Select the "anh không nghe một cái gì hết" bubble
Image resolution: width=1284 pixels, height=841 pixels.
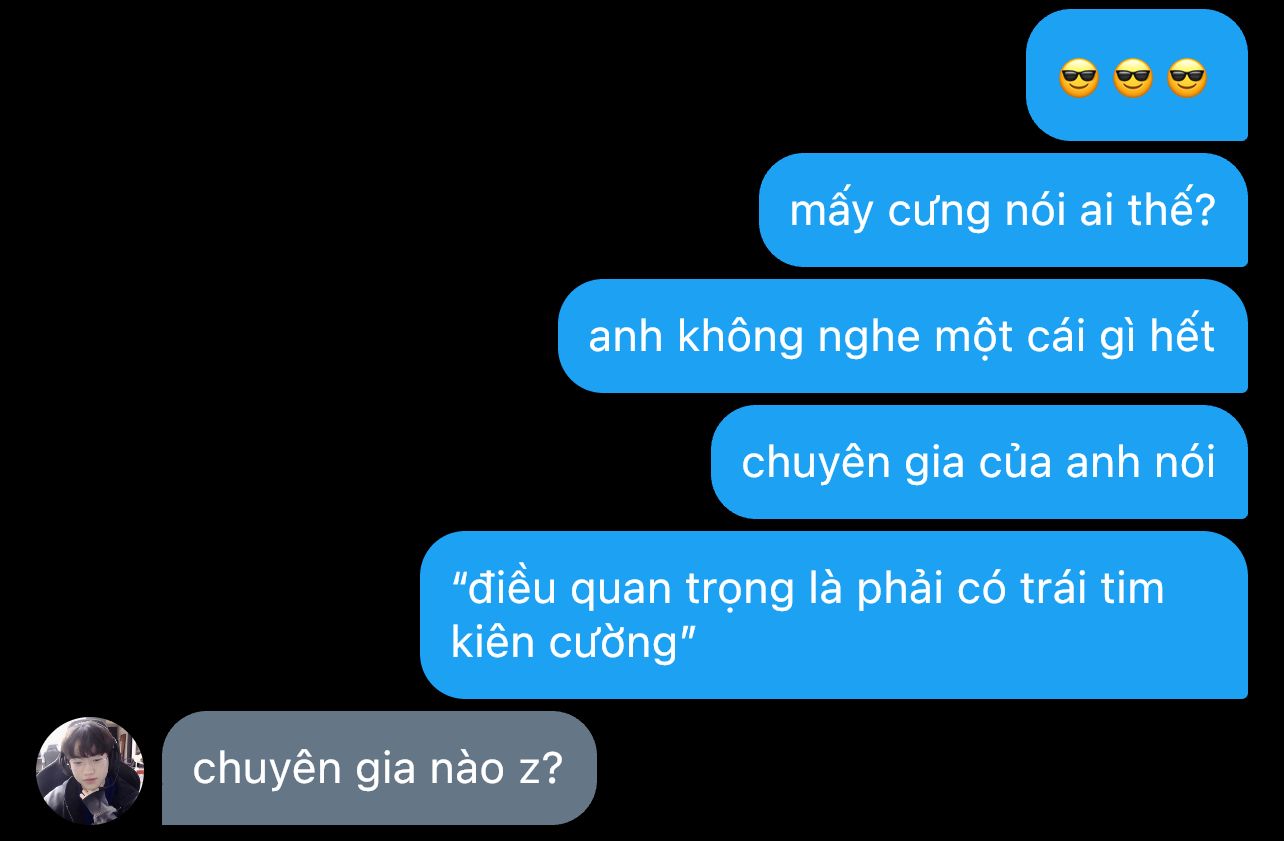tap(903, 336)
